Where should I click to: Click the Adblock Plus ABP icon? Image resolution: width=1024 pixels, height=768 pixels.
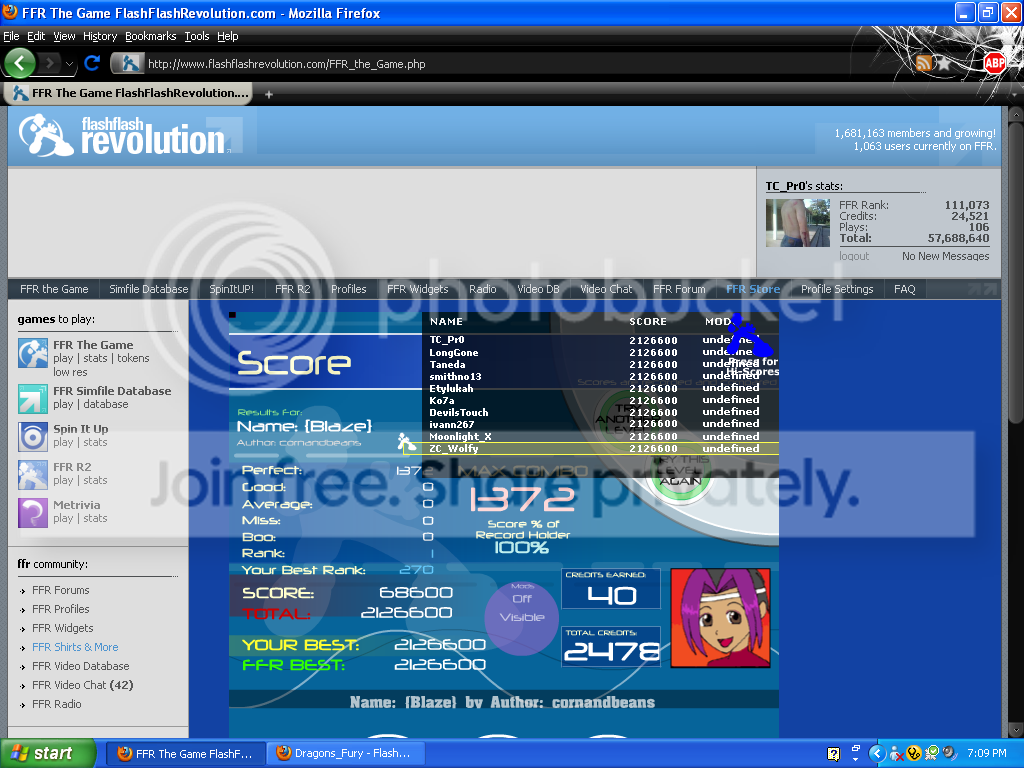pos(994,63)
